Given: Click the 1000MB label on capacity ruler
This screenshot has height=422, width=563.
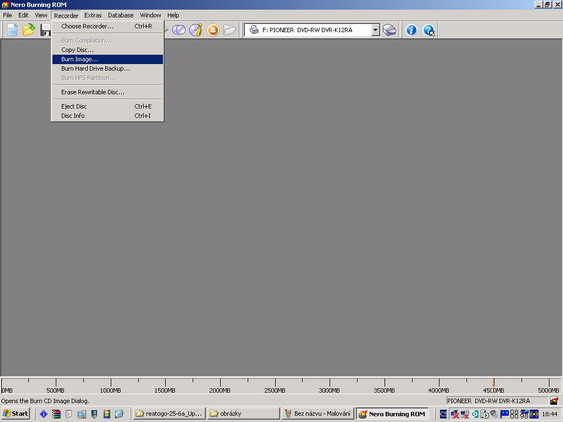Looking at the screenshot, I should (x=110, y=390).
